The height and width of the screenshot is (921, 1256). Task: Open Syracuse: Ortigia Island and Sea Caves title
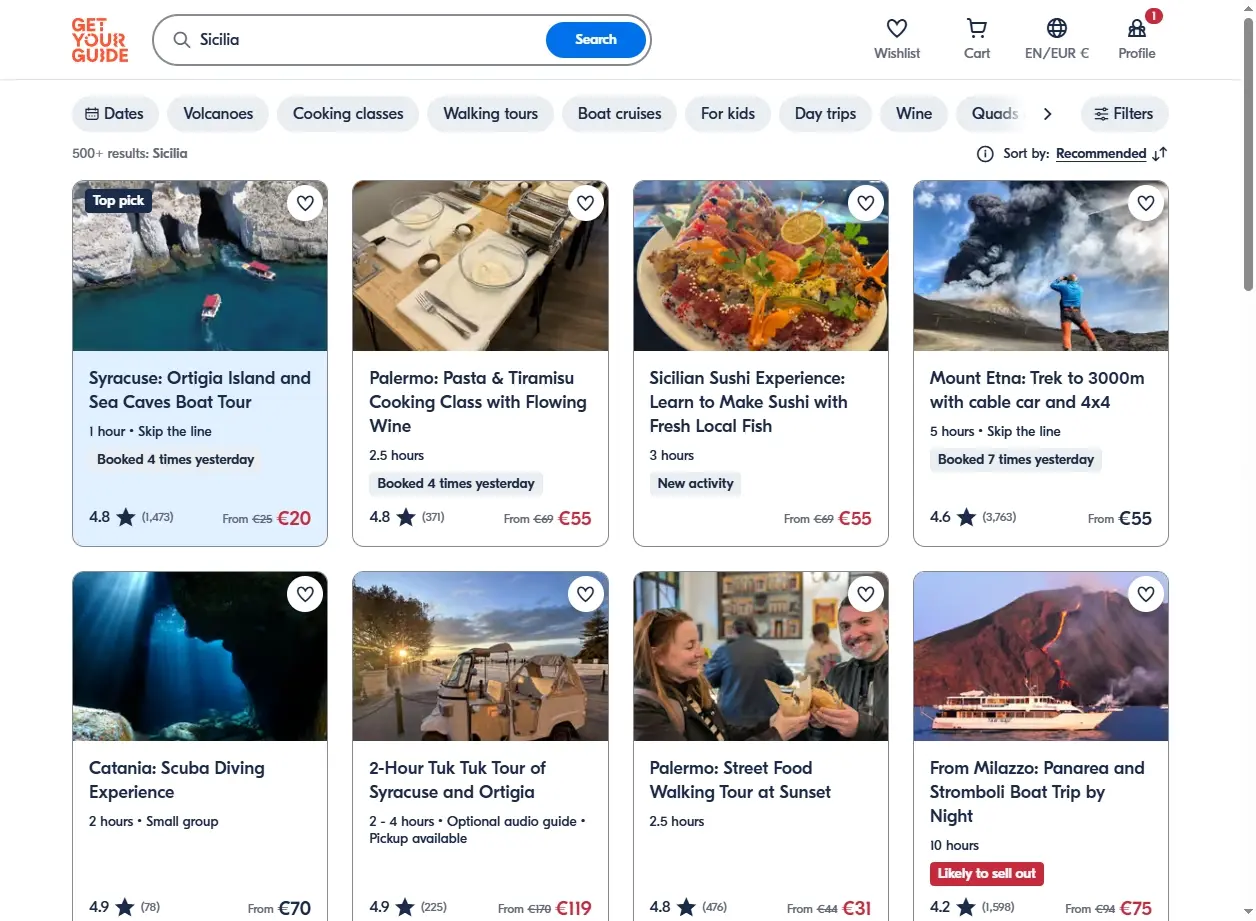tap(200, 390)
